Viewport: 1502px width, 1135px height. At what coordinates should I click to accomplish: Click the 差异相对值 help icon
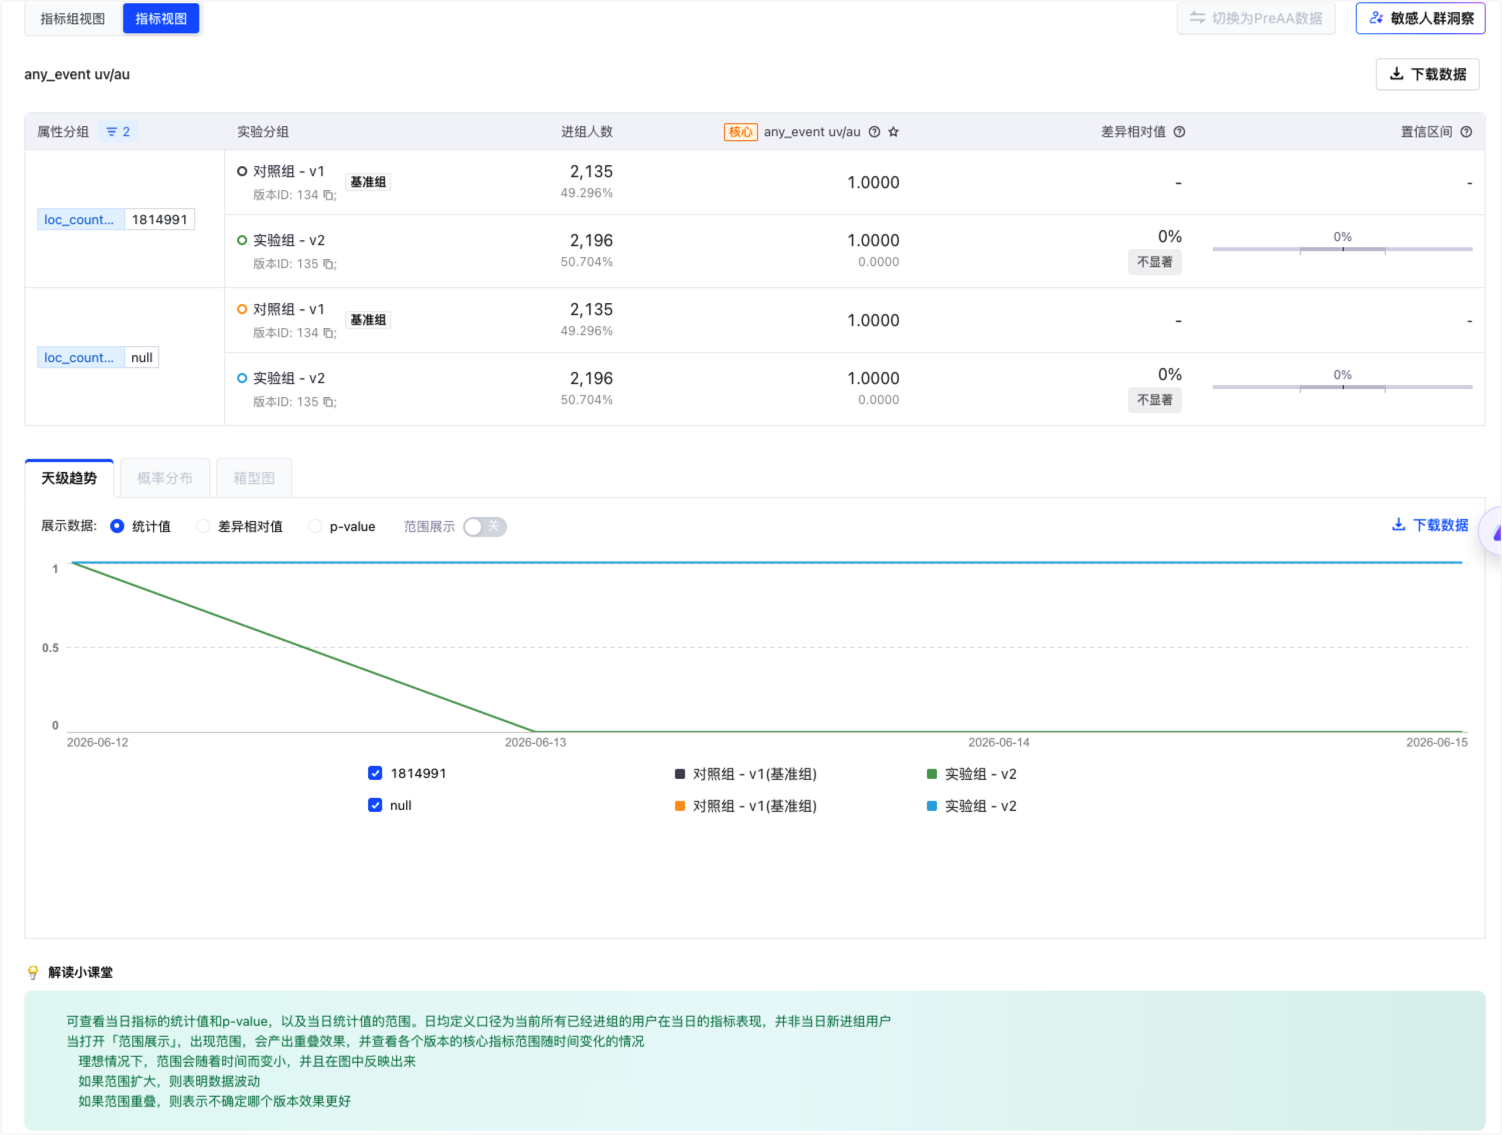(x=1180, y=132)
